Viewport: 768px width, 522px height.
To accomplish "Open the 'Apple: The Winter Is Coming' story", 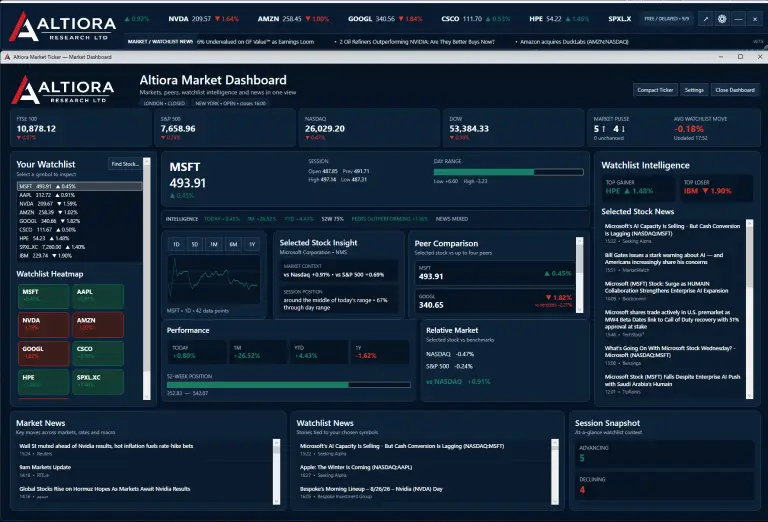I will click(x=356, y=467).
